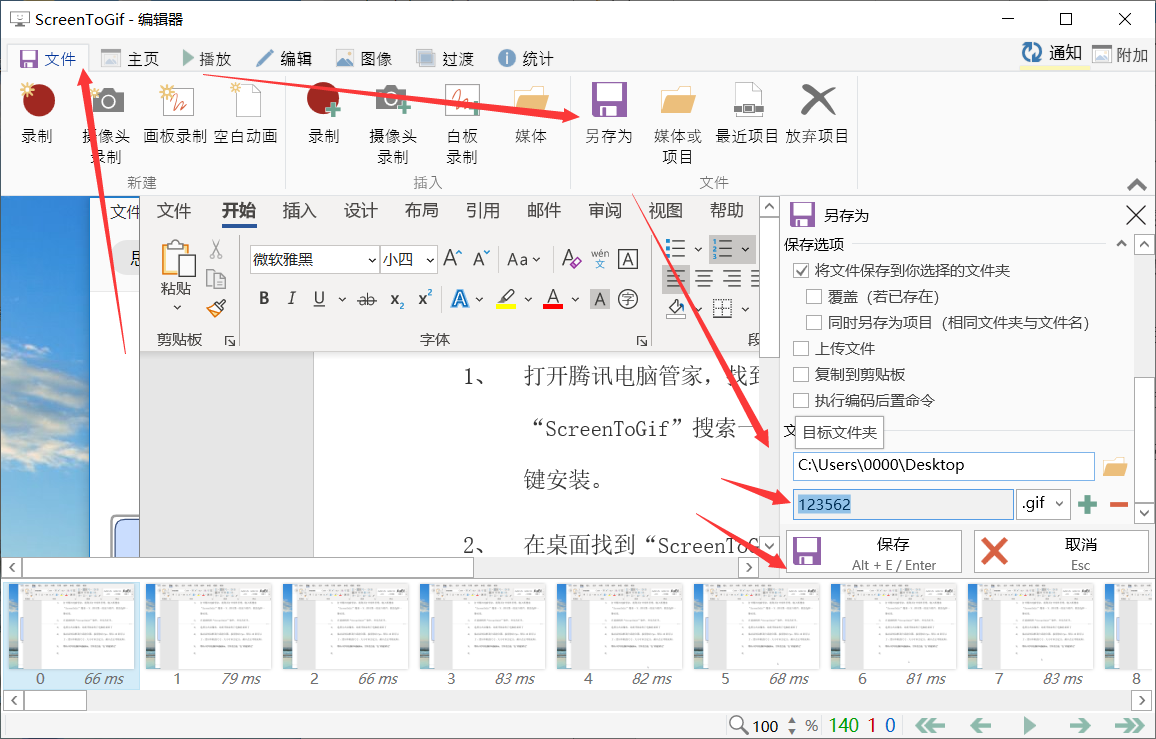The width and height of the screenshot is (1156, 739).
Task: Jump to last frame in status bar
Action: coord(1129,726)
